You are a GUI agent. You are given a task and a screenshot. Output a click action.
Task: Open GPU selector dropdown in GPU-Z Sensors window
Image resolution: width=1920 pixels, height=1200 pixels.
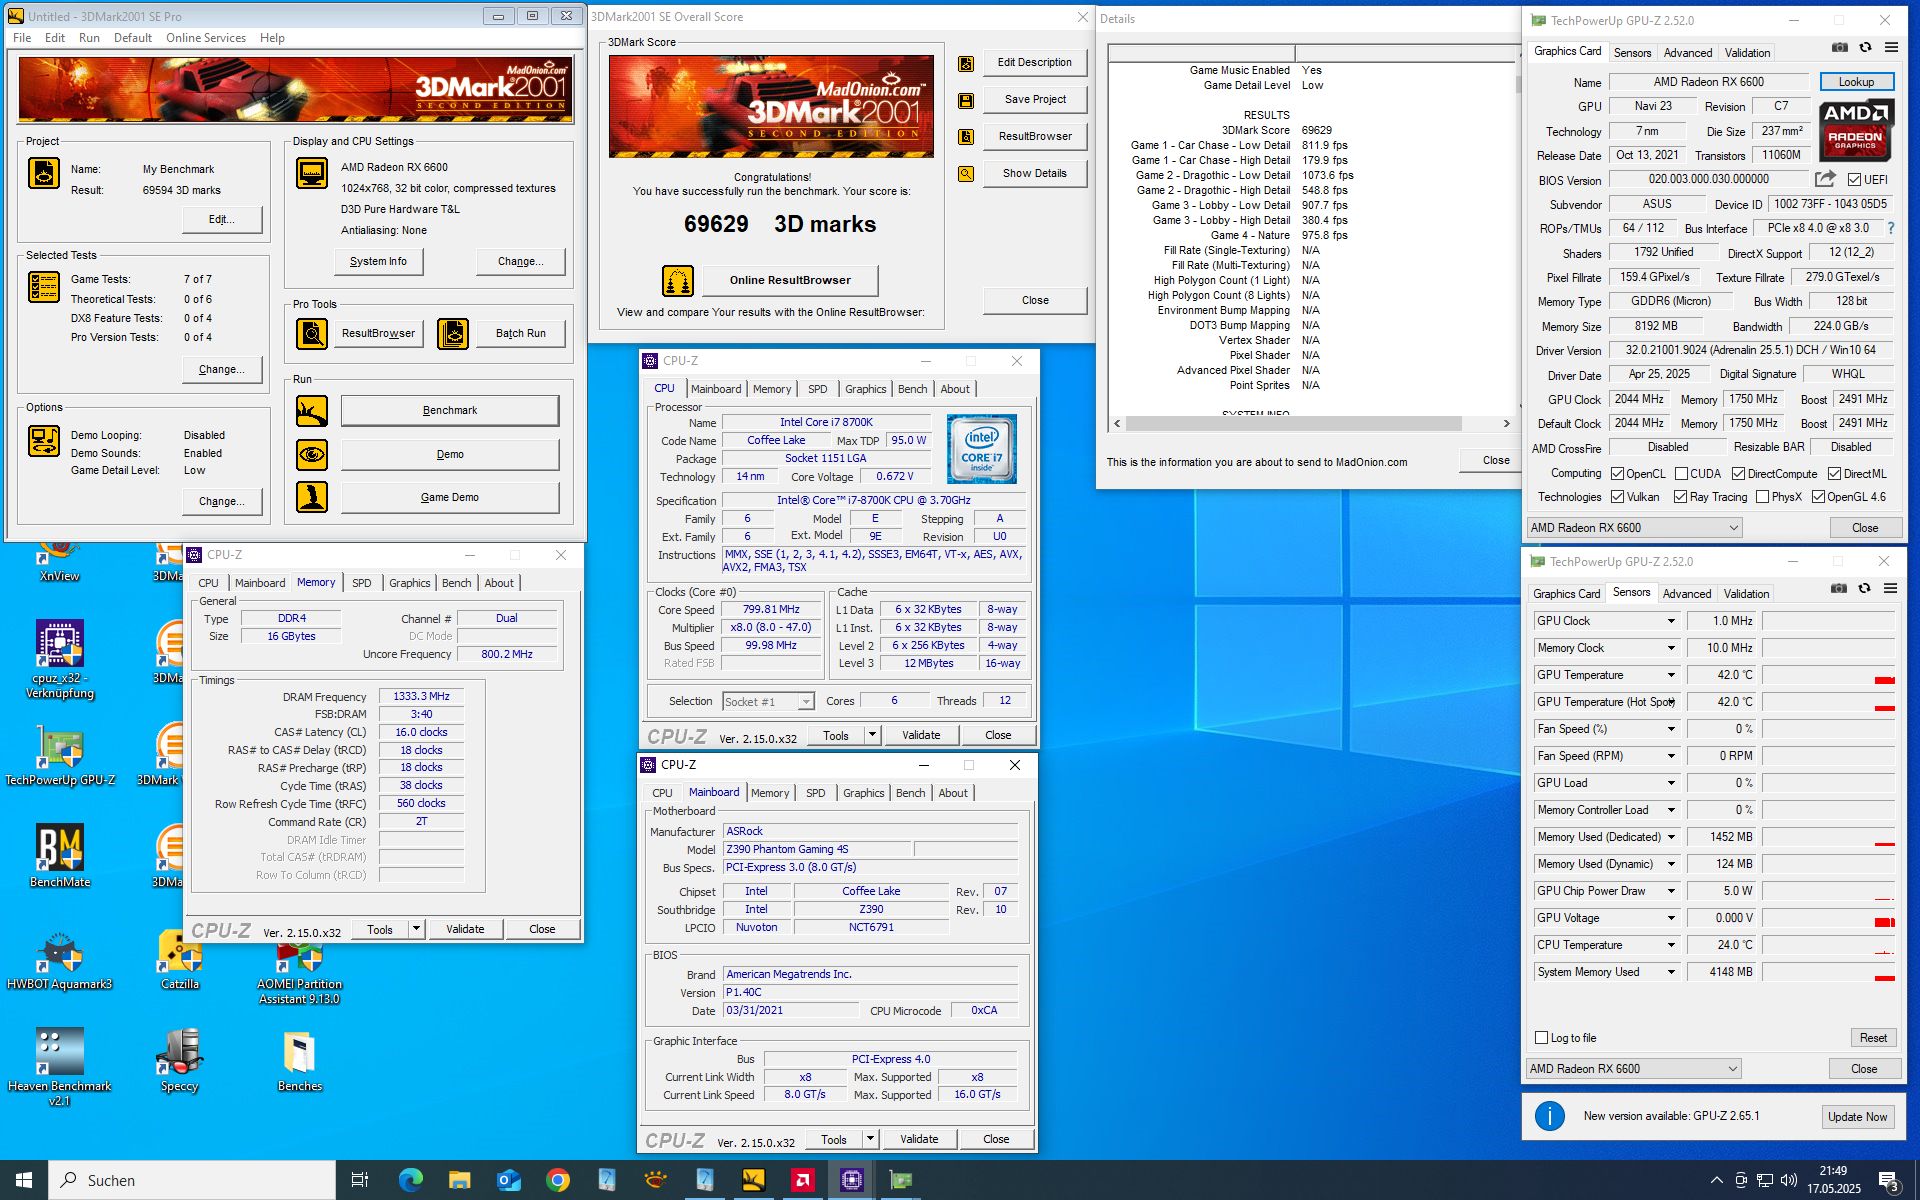click(x=1633, y=1069)
